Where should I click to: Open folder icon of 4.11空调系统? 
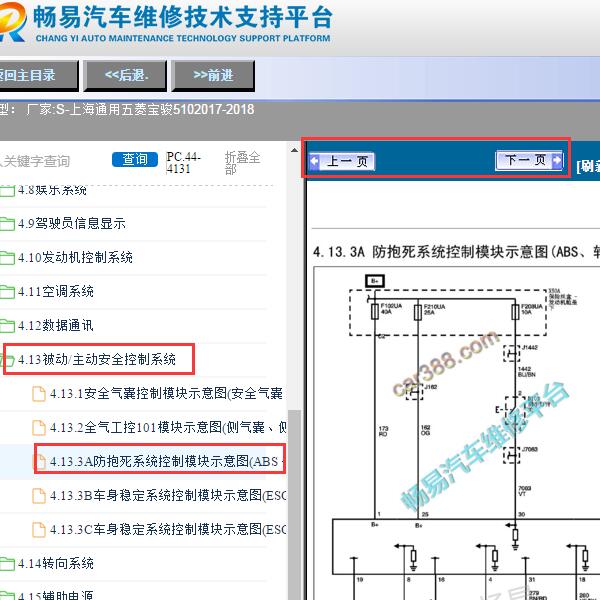click(7, 292)
